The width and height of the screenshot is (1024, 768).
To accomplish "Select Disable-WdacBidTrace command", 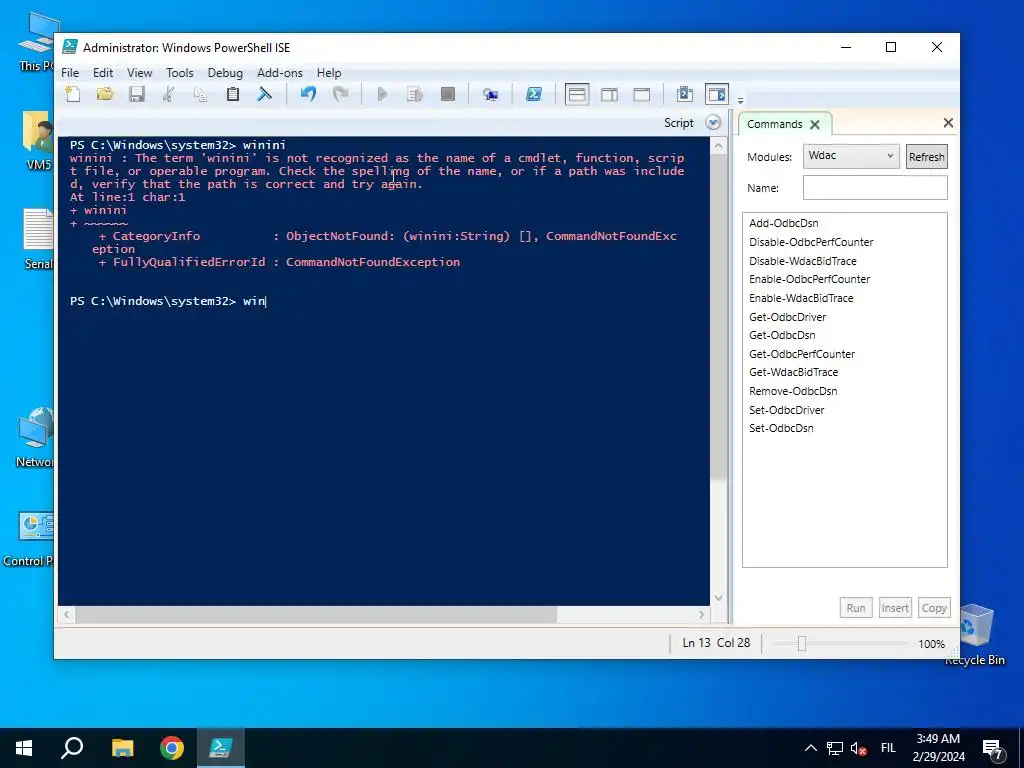I will pyautogui.click(x=803, y=261).
